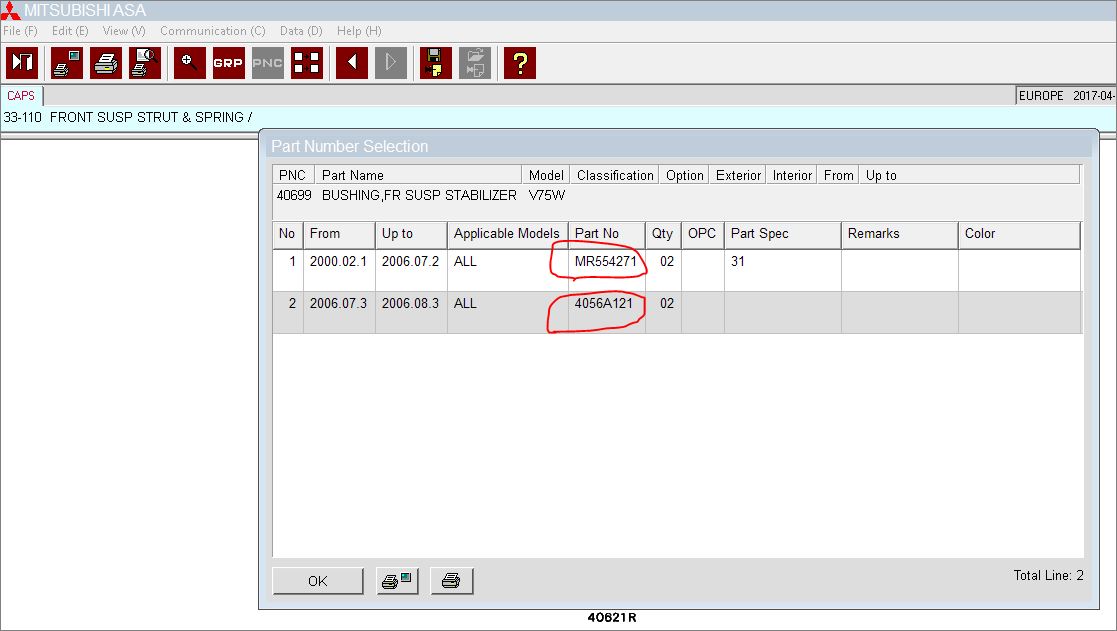Select the CAPS tab
Viewport: 1117px width, 631px height.
pos(21,96)
